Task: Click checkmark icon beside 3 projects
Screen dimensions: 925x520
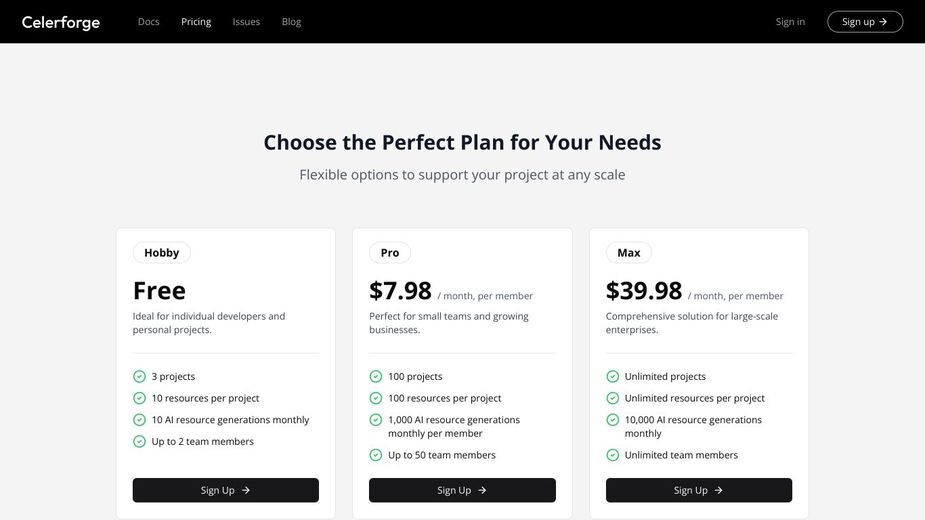Action: pos(139,377)
